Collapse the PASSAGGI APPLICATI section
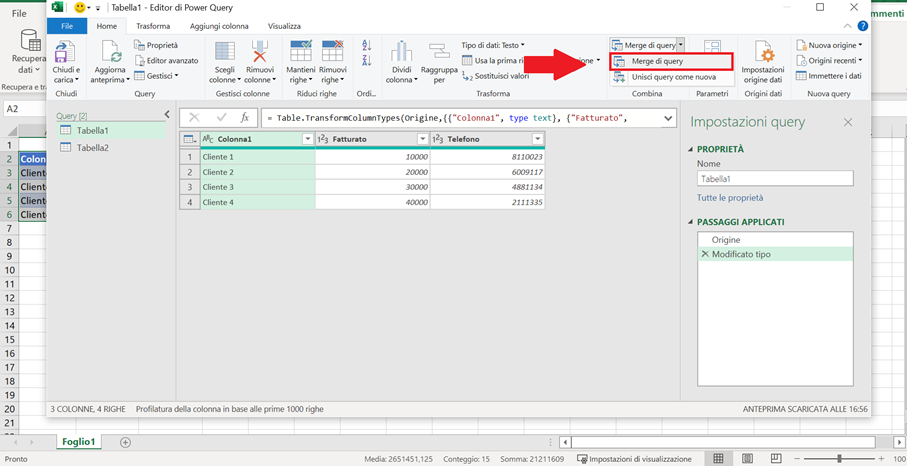 (x=690, y=222)
